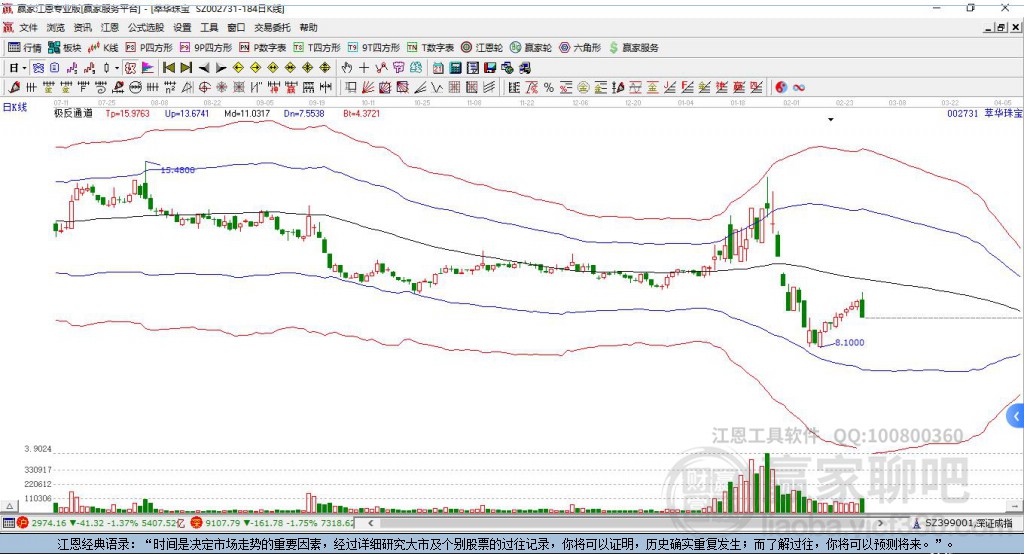Open the 9T四方形 tool

coord(374,48)
